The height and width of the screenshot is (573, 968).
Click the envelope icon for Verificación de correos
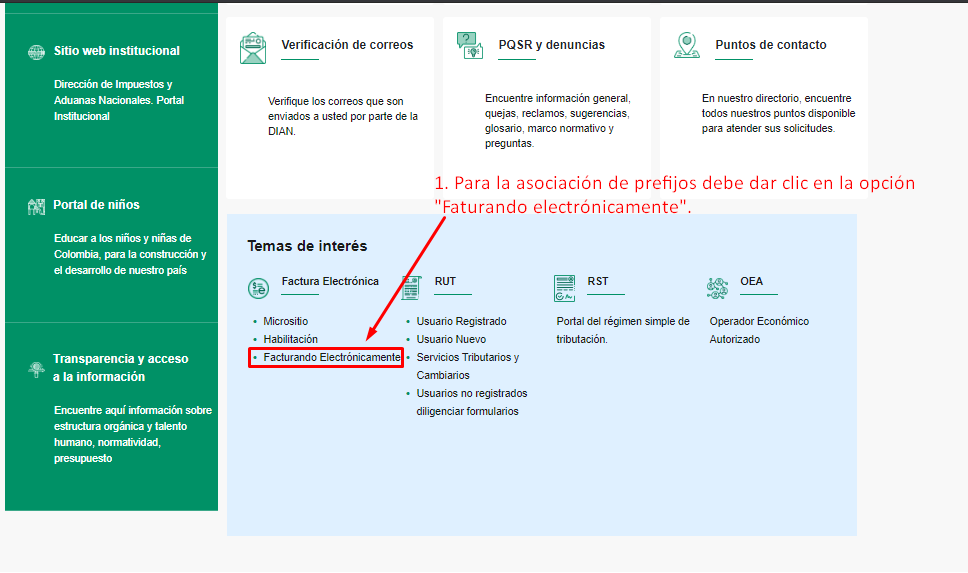(252, 48)
